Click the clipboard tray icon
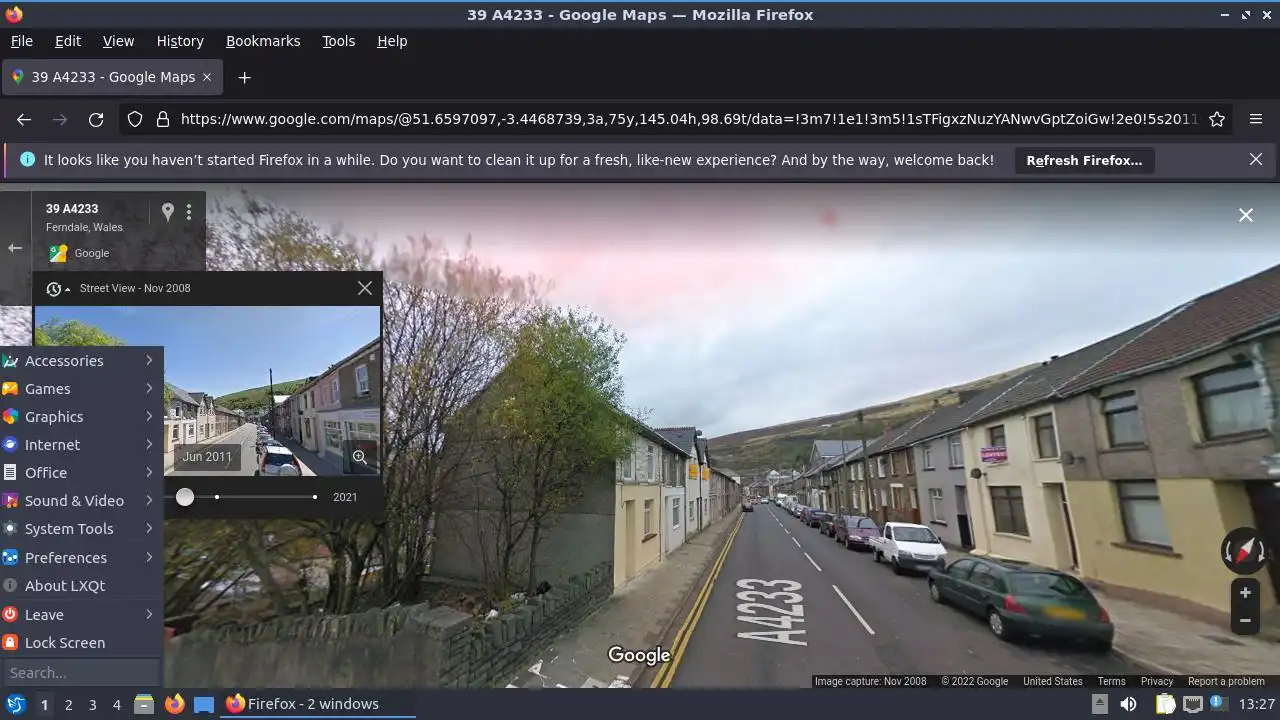Screen dimensions: 1280x720 pyautogui.click(x=1165, y=704)
